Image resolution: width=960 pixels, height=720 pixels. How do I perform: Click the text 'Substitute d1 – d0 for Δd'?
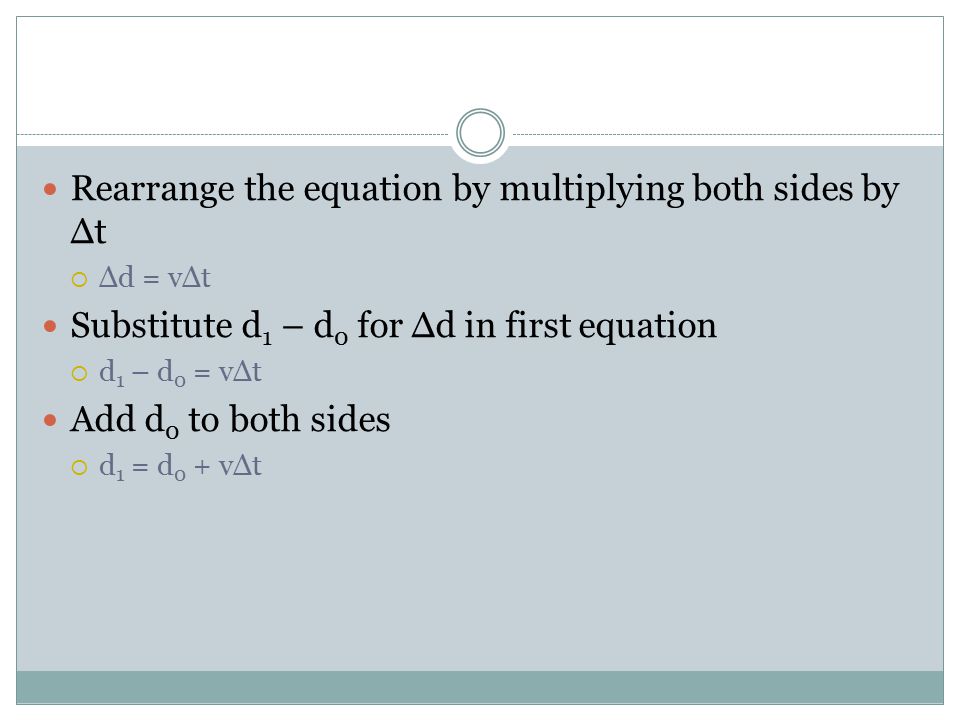point(263,326)
